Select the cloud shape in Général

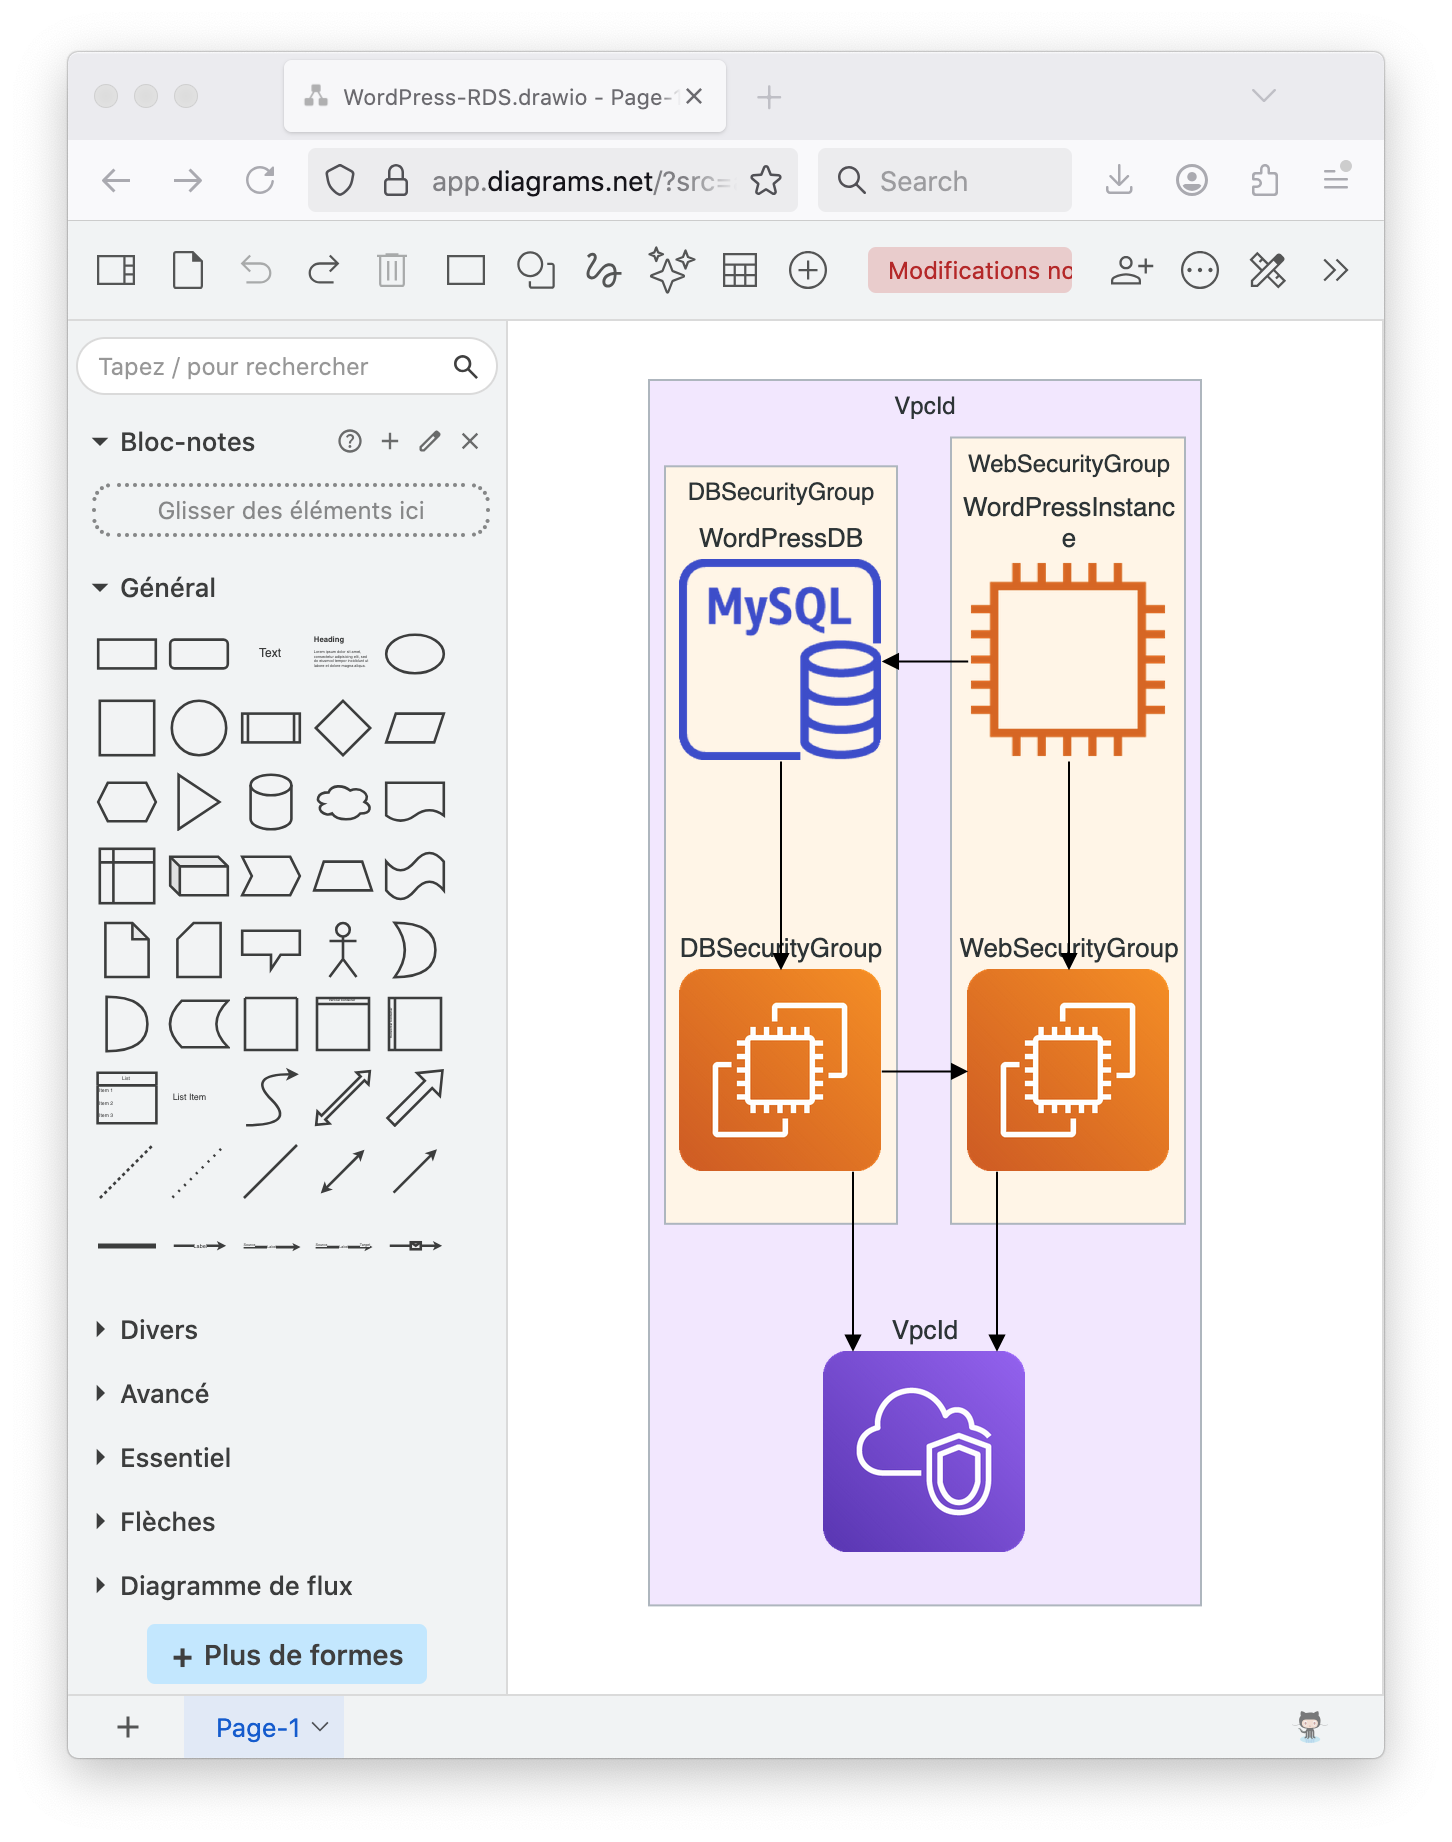[343, 802]
